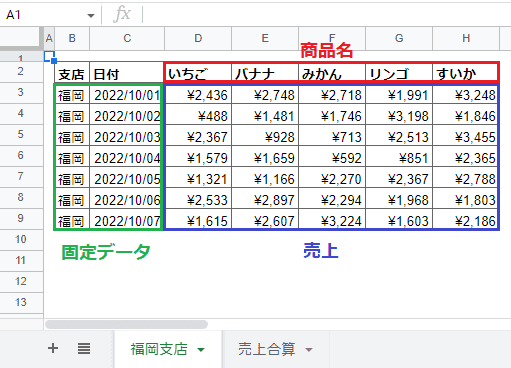This screenshot has width=511, height=368.
Task: Select the row 5 header
Action: coord(21,134)
